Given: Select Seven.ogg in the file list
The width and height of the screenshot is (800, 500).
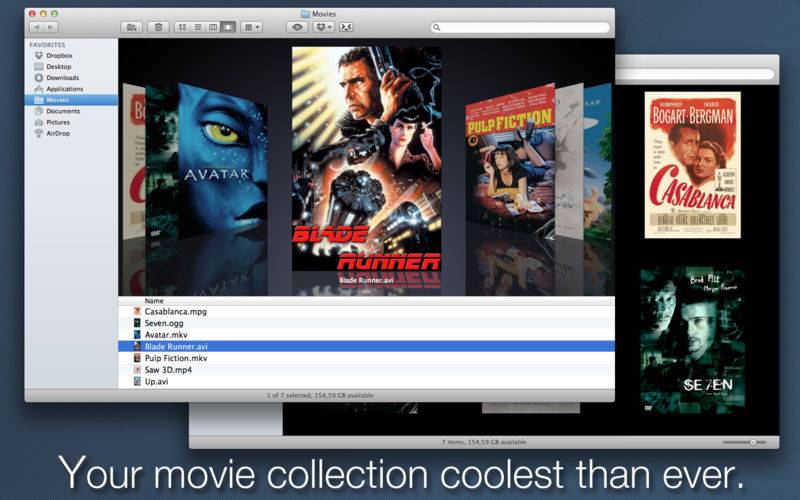Looking at the screenshot, I should coord(366,323).
